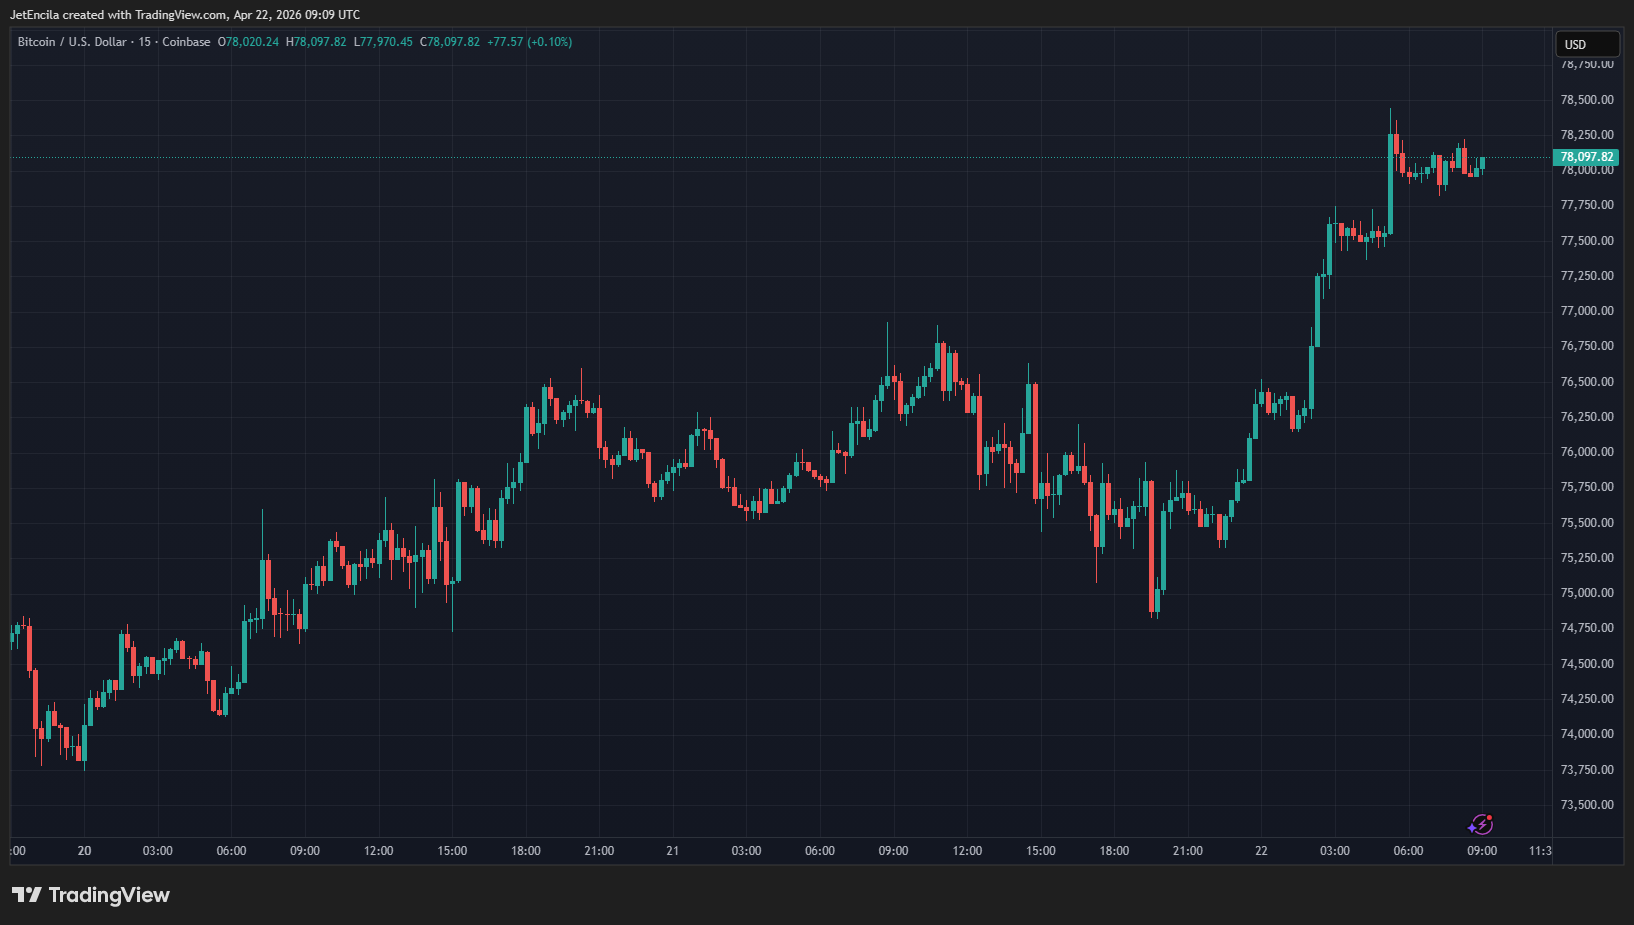The image size is (1634, 925).
Task: Click the 78,500.00 price scale label
Action: pos(1587,100)
